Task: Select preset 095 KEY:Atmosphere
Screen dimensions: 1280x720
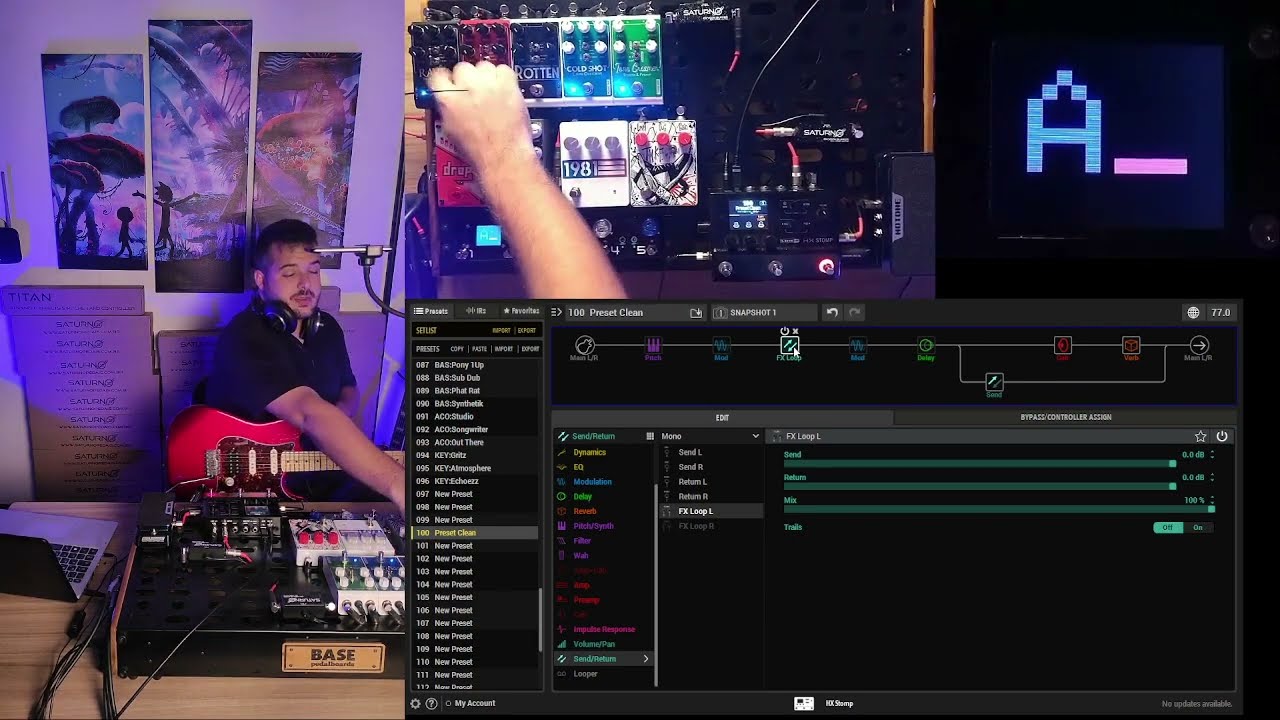Action: (x=475, y=468)
